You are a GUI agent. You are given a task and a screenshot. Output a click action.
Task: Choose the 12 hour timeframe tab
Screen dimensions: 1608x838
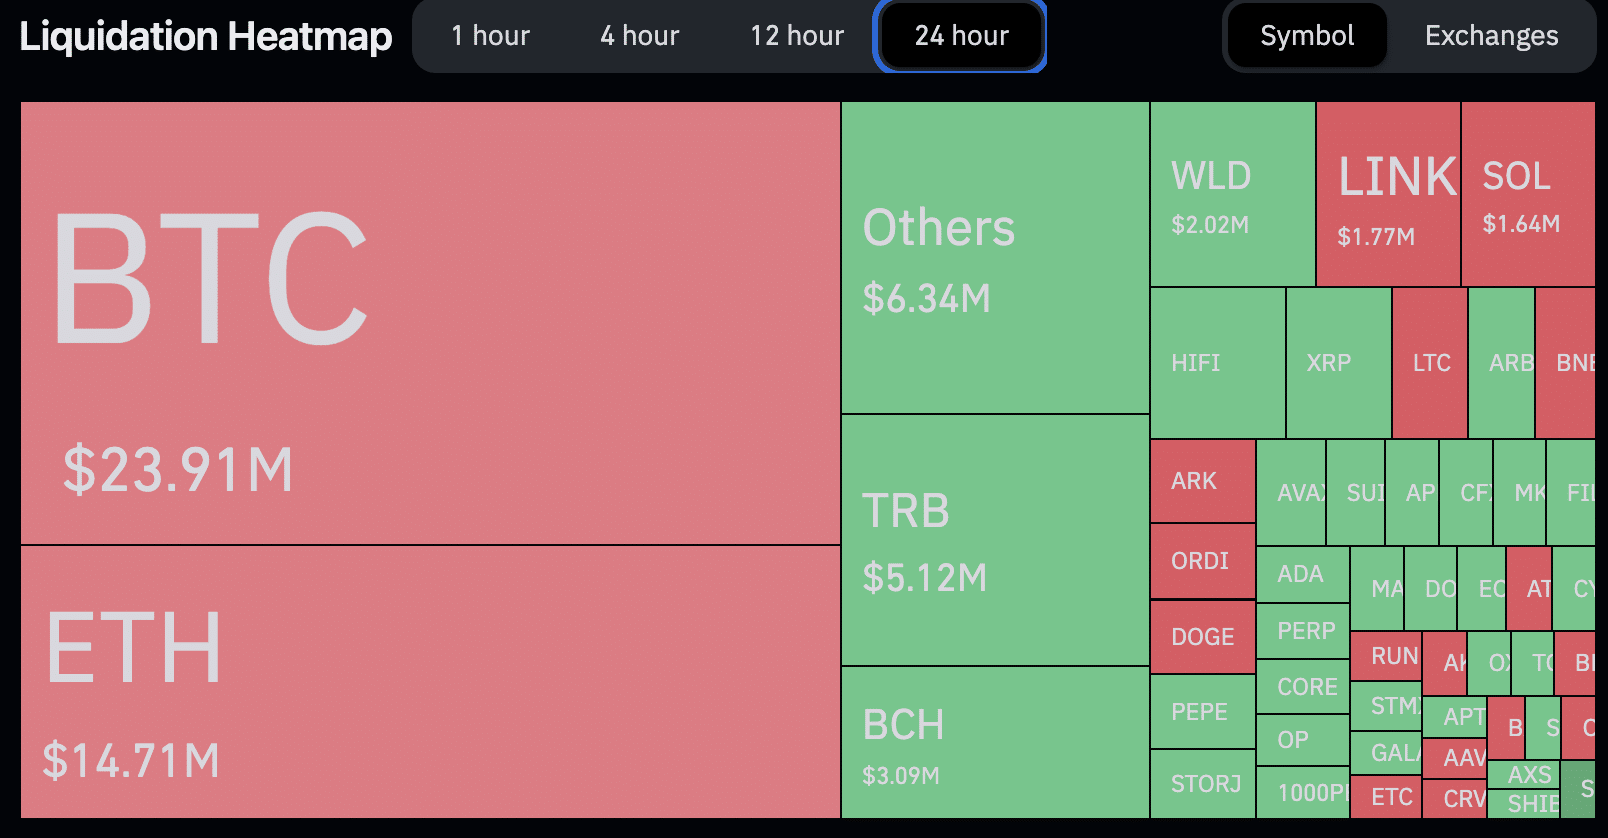[x=797, y=36]
